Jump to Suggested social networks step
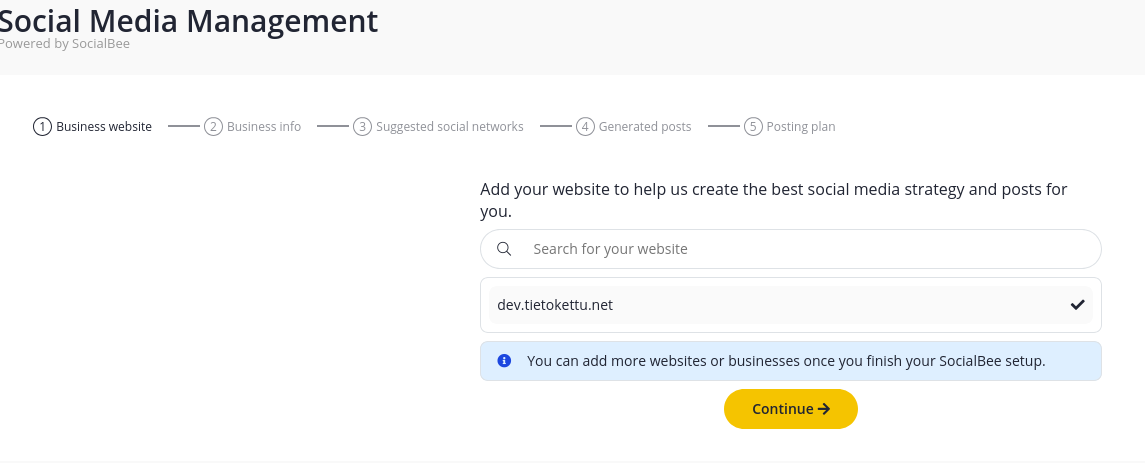 (x=439, y=127)
